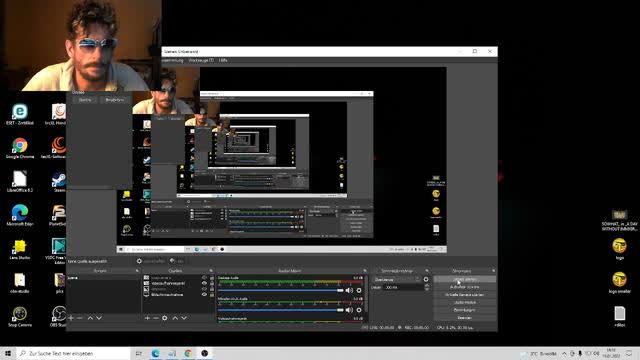The width and height of the screenshot is (640, 360).
Task: Open the scene transition settings gear
Action: pyautogui.click(x=426, y=280)
